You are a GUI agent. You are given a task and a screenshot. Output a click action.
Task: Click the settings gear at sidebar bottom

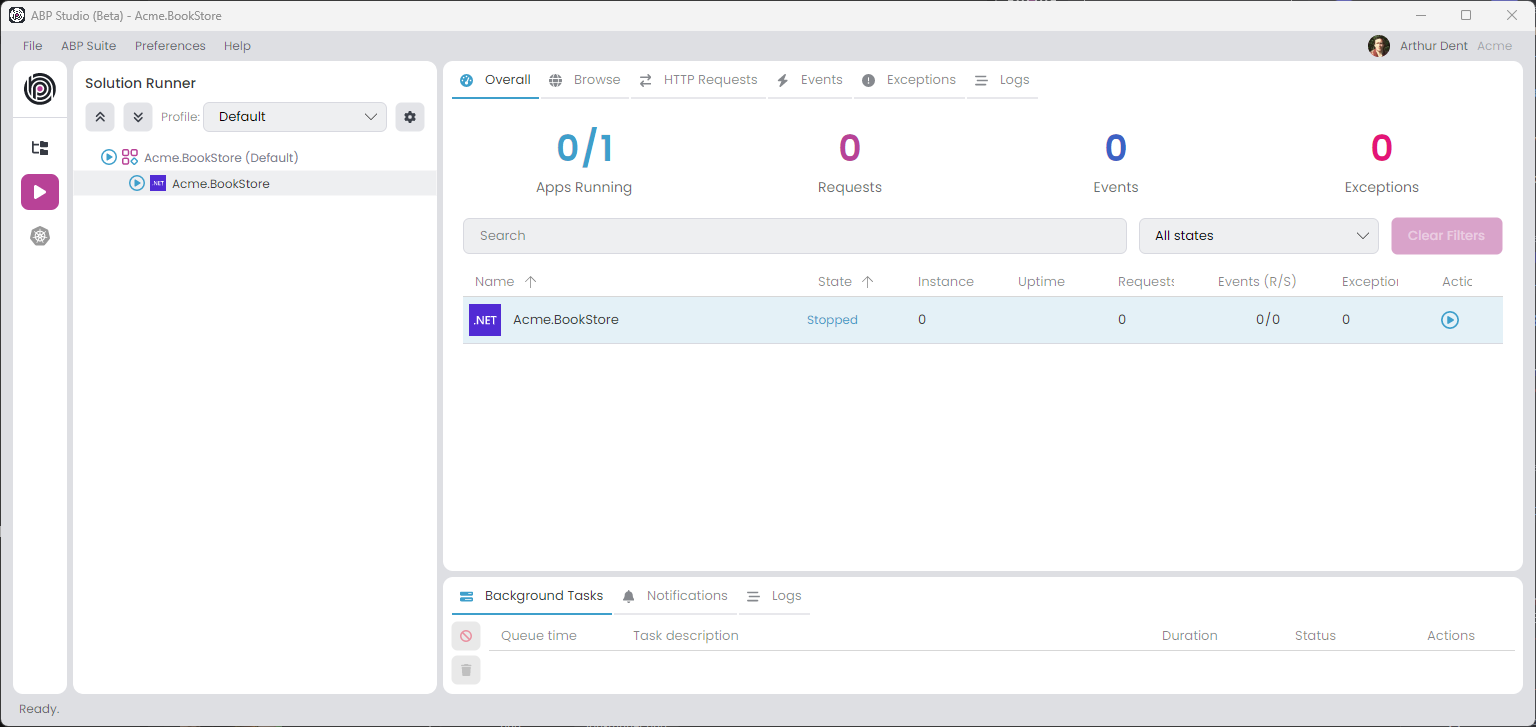[x=40, y=236]
